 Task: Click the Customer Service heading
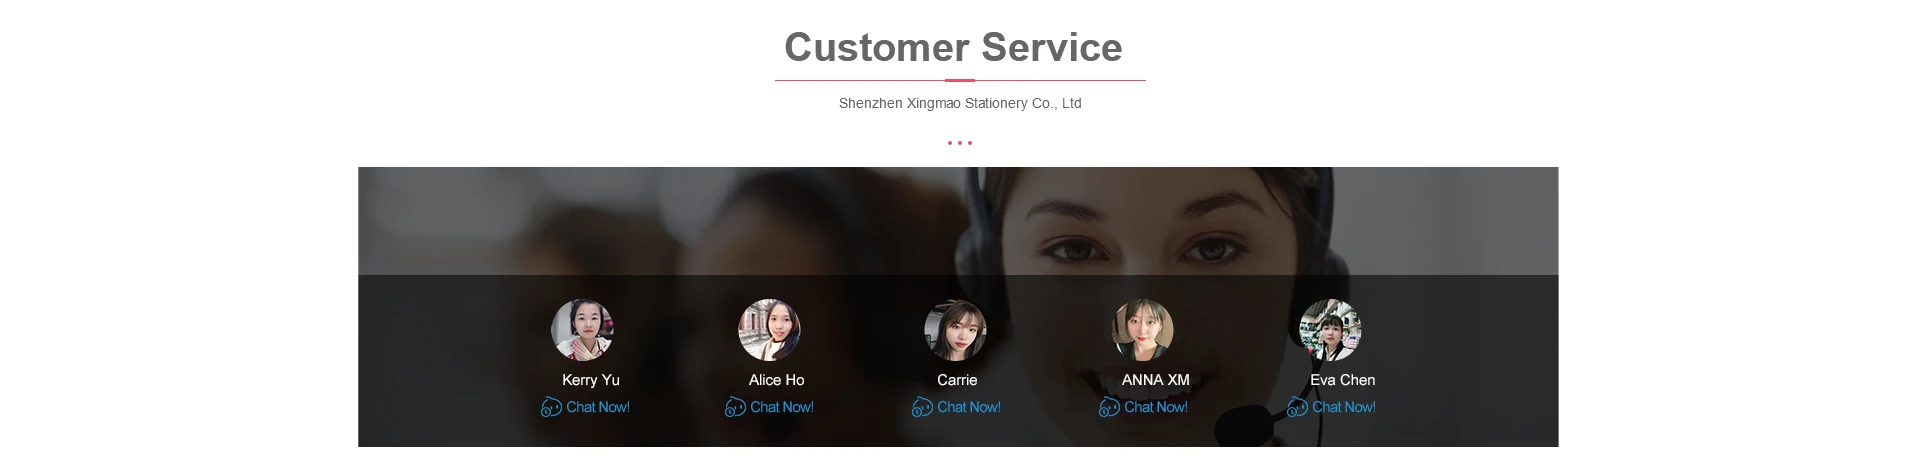click(x=953, y=47)
